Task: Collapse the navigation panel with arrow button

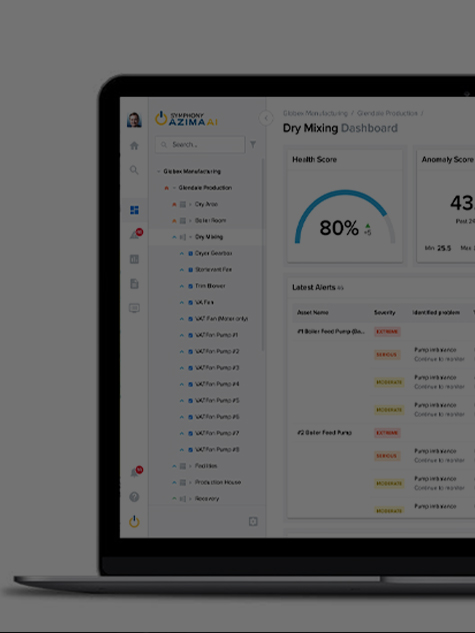Action: pos(266,118)
